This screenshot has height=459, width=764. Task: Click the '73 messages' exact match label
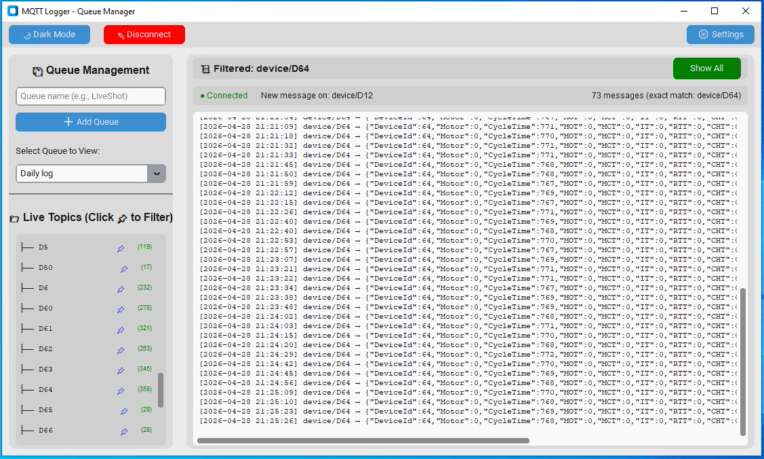point(666,96)
